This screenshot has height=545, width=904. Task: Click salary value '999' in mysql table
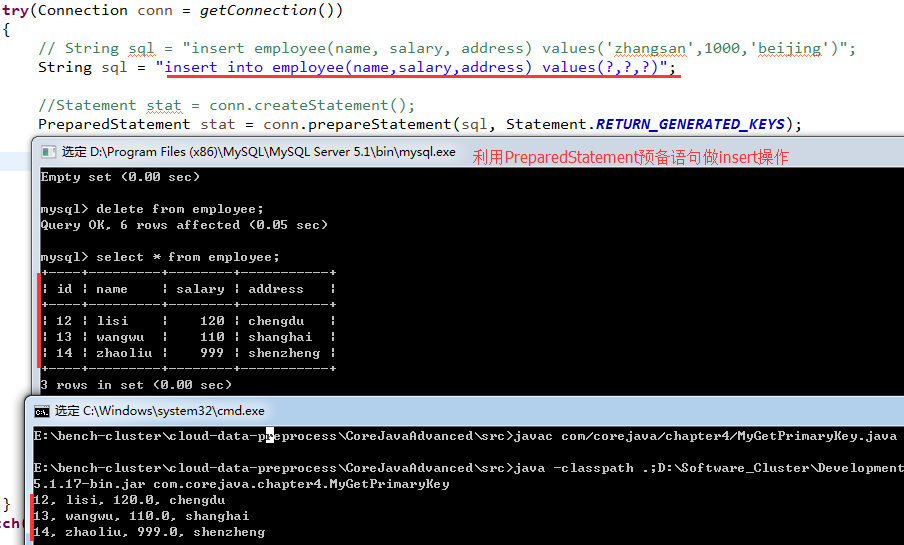click(212, 353)
